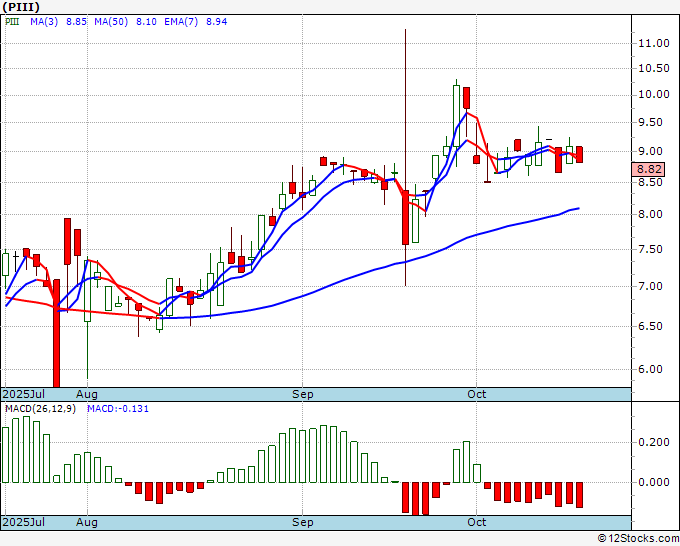680x546 pixels.
Task: Click the last red MACD histogram bar
Action: click(x=579, y=495)
